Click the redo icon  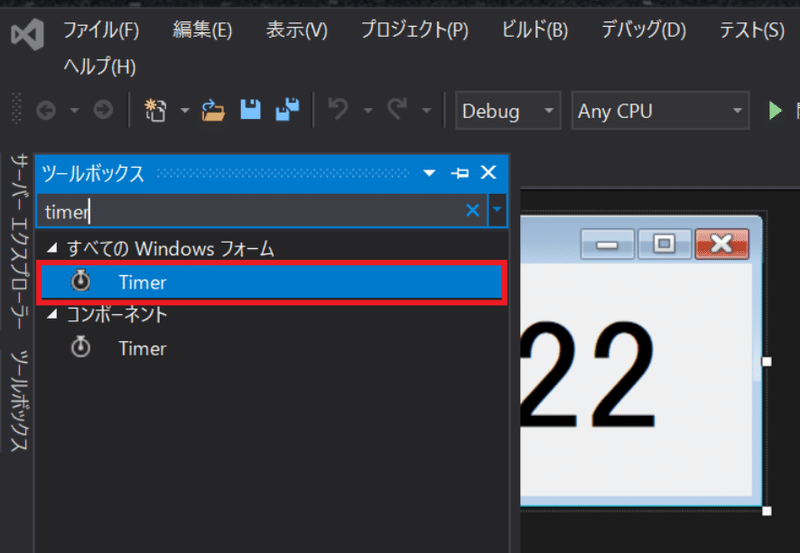(397, 109)
